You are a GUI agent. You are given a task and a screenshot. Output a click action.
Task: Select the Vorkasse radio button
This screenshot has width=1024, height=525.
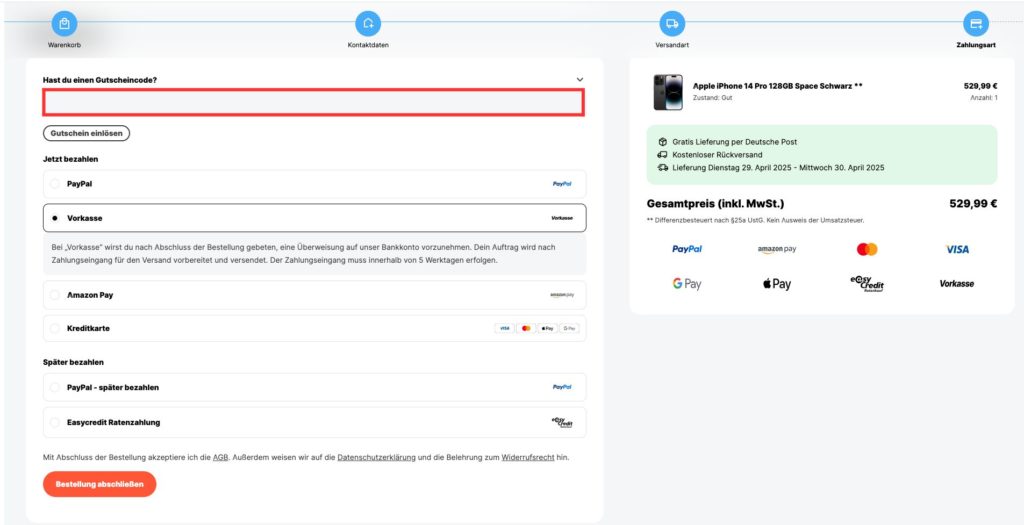[55, 218]
